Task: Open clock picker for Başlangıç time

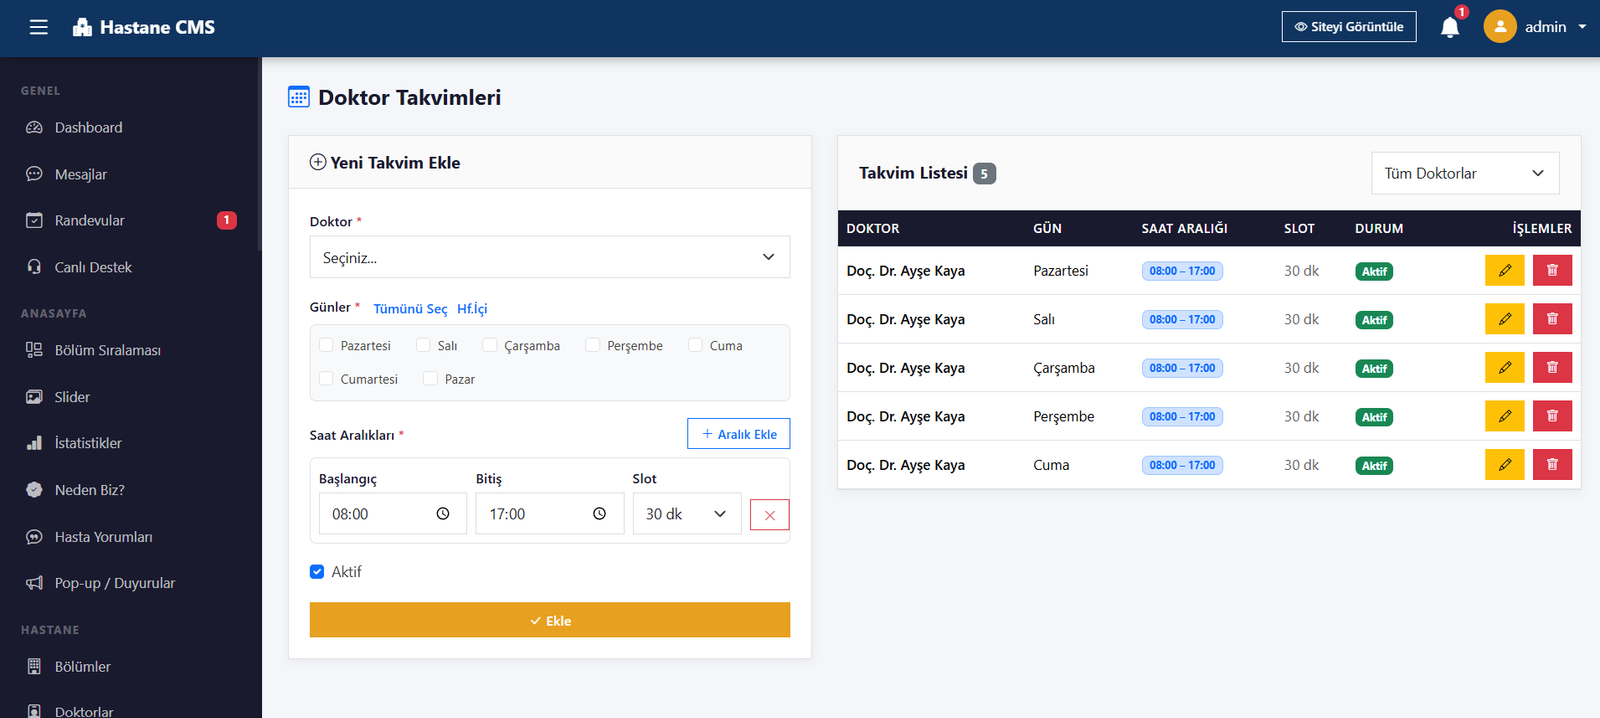Action: tap(443, 514)
